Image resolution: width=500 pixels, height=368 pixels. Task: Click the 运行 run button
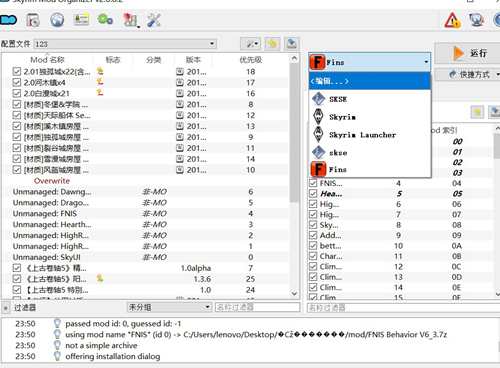coord(469,53)
